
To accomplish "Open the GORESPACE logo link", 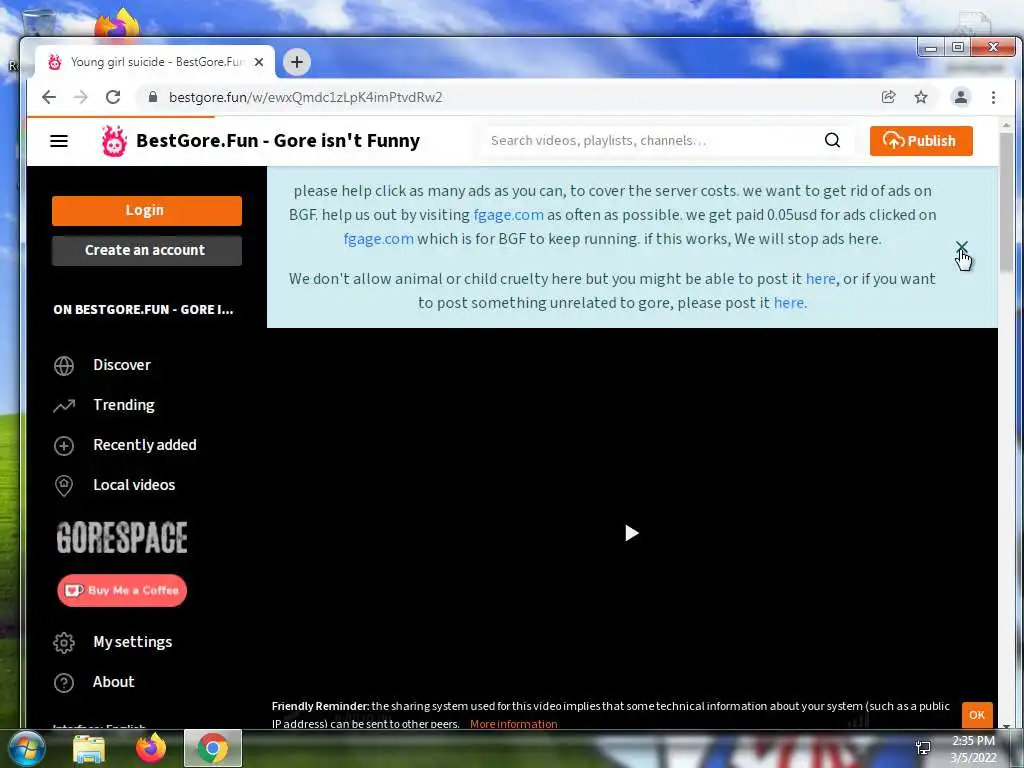I will (122, 537).
